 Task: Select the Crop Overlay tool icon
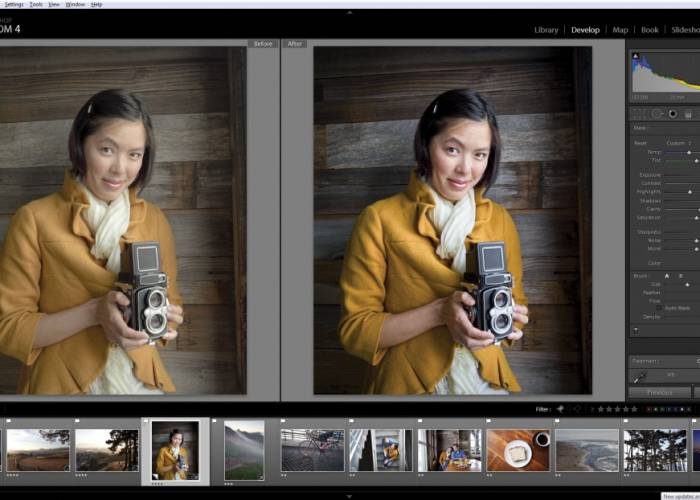point(639,114)
